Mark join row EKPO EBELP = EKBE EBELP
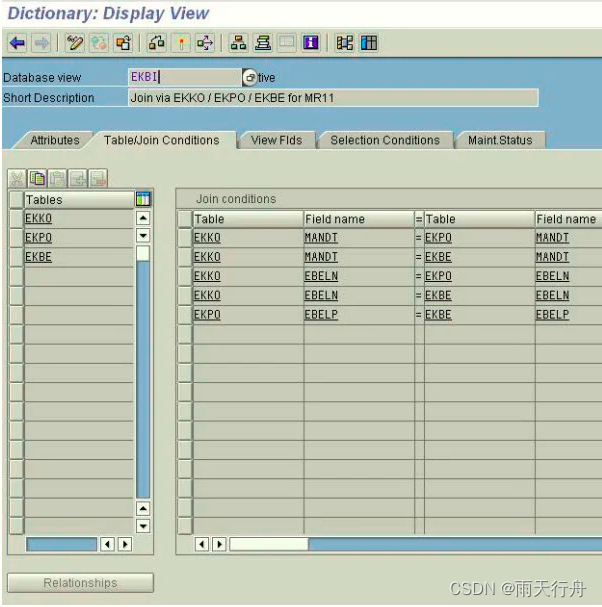Screen dimensions: 602x607 185,315
